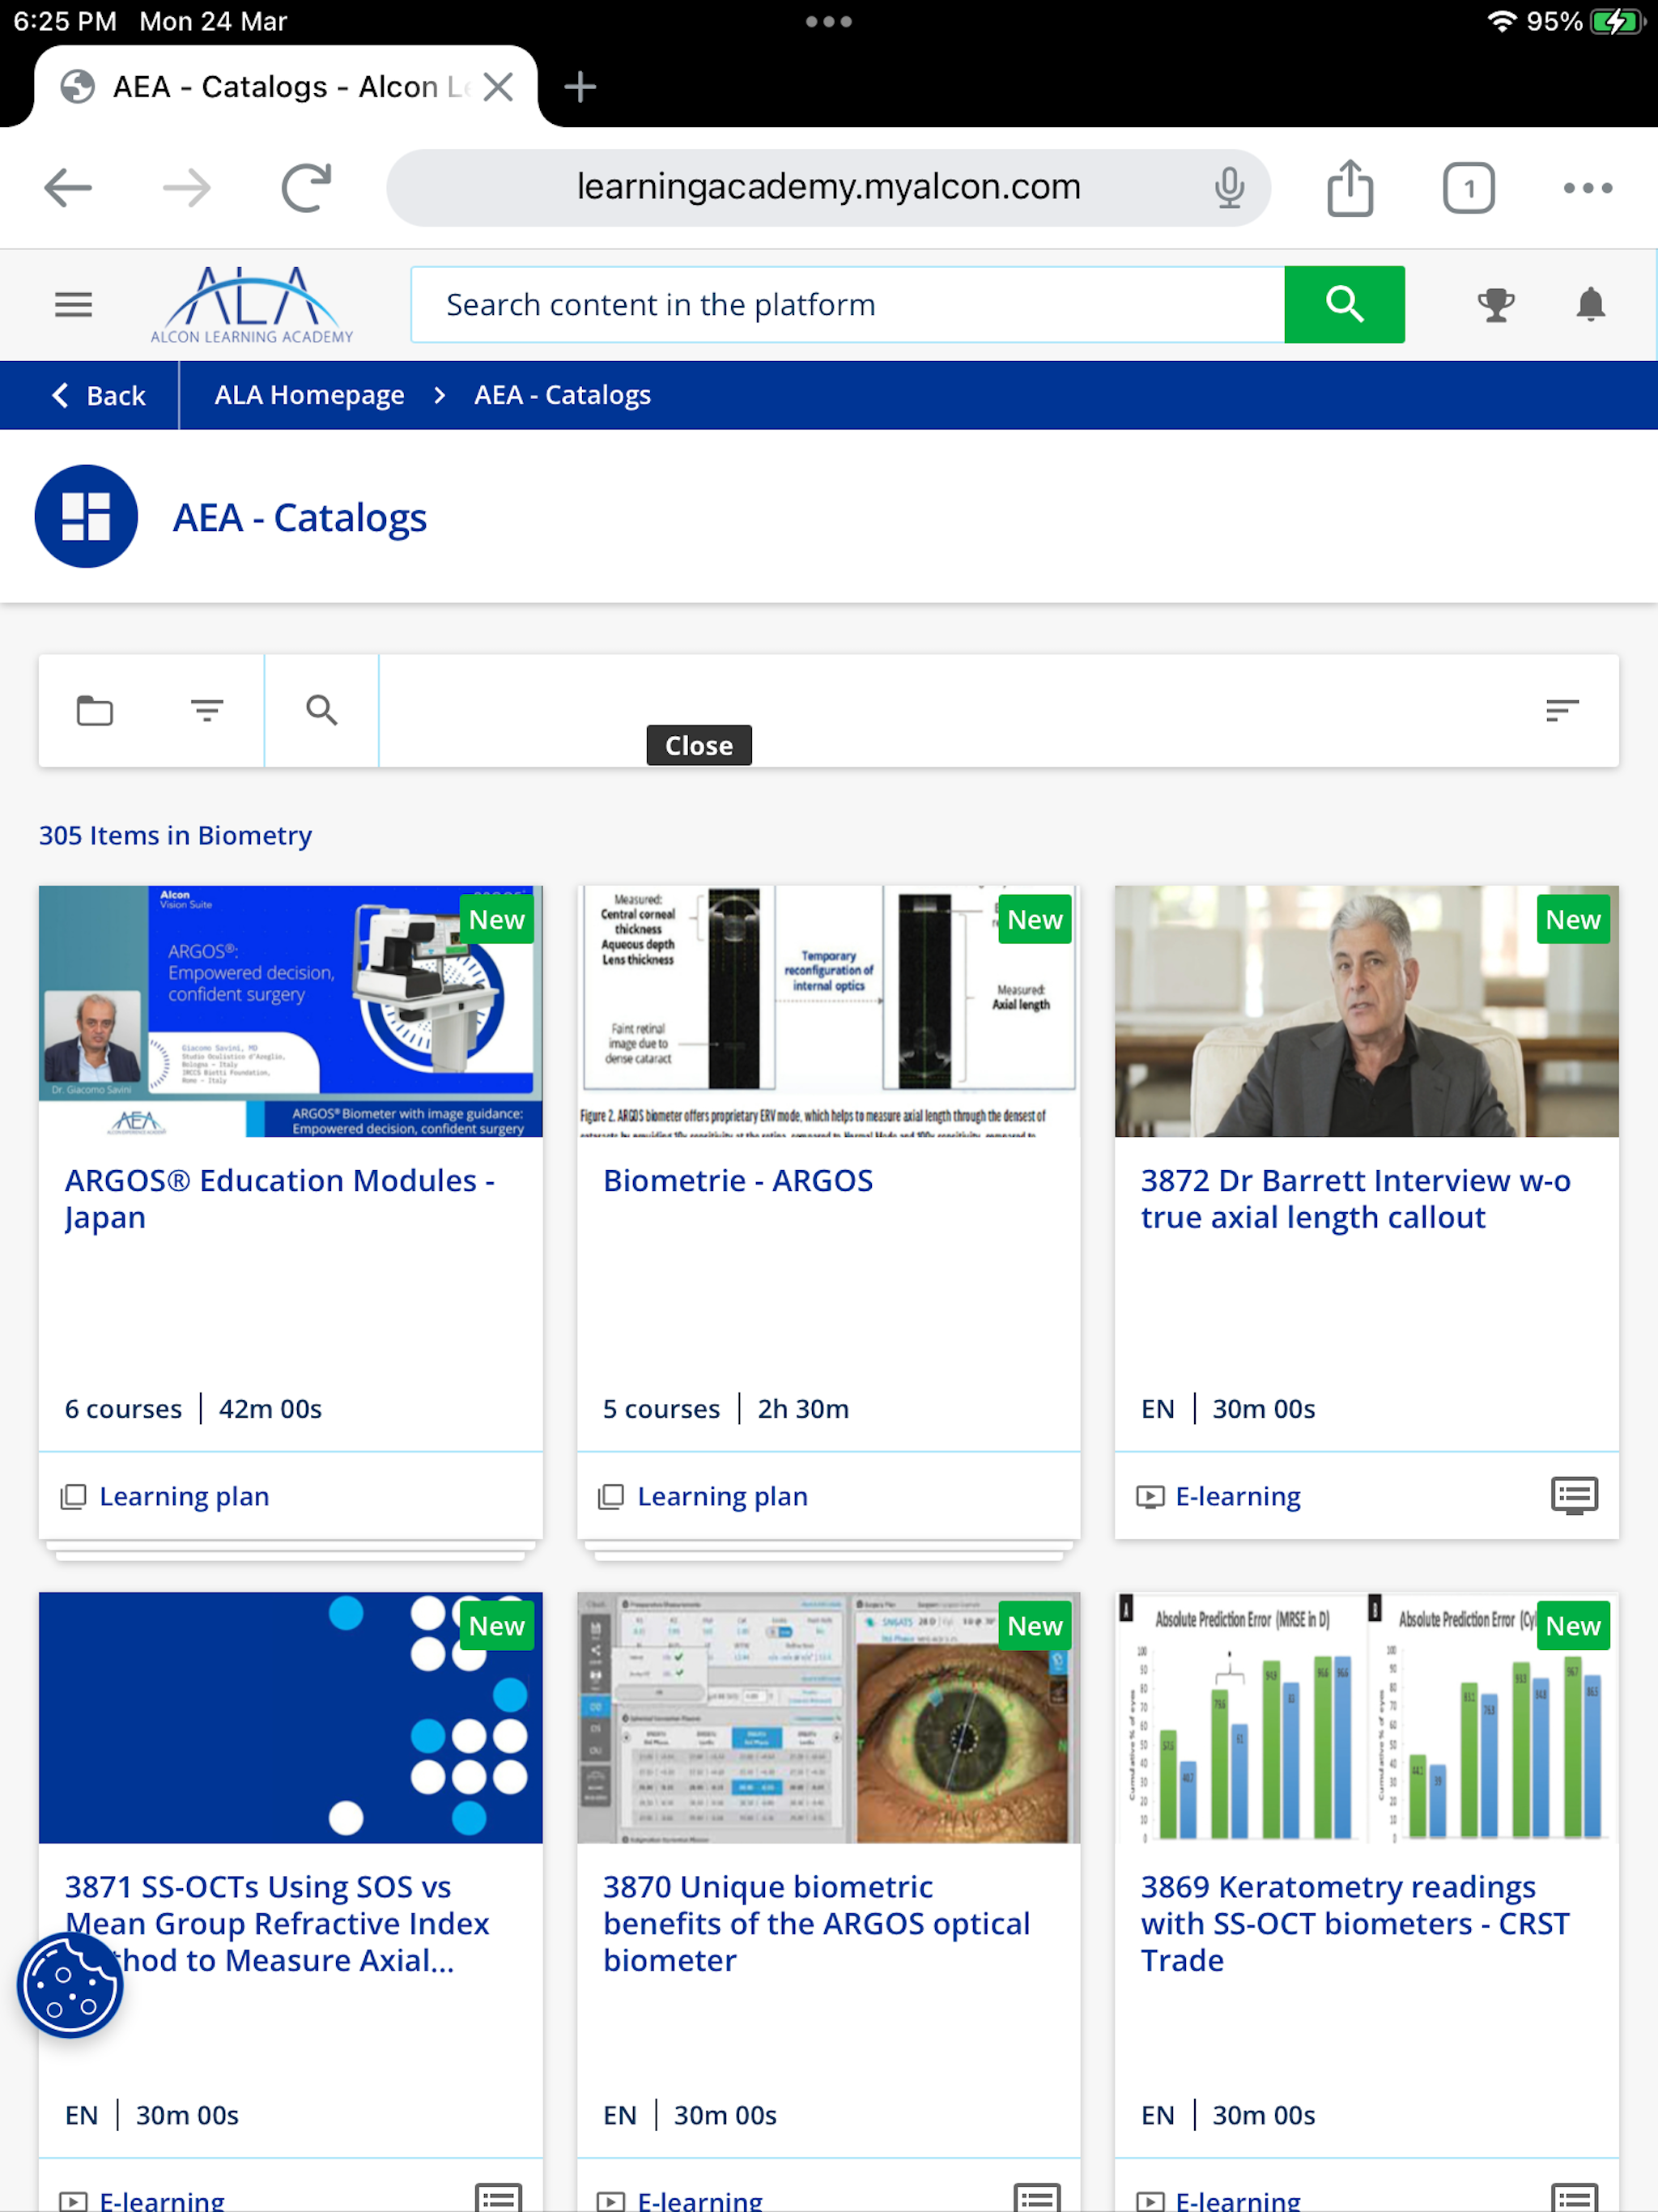Reload the page with the refresh icon
The width and height of the screenshot is (1658, 2212).
point(306,187)
